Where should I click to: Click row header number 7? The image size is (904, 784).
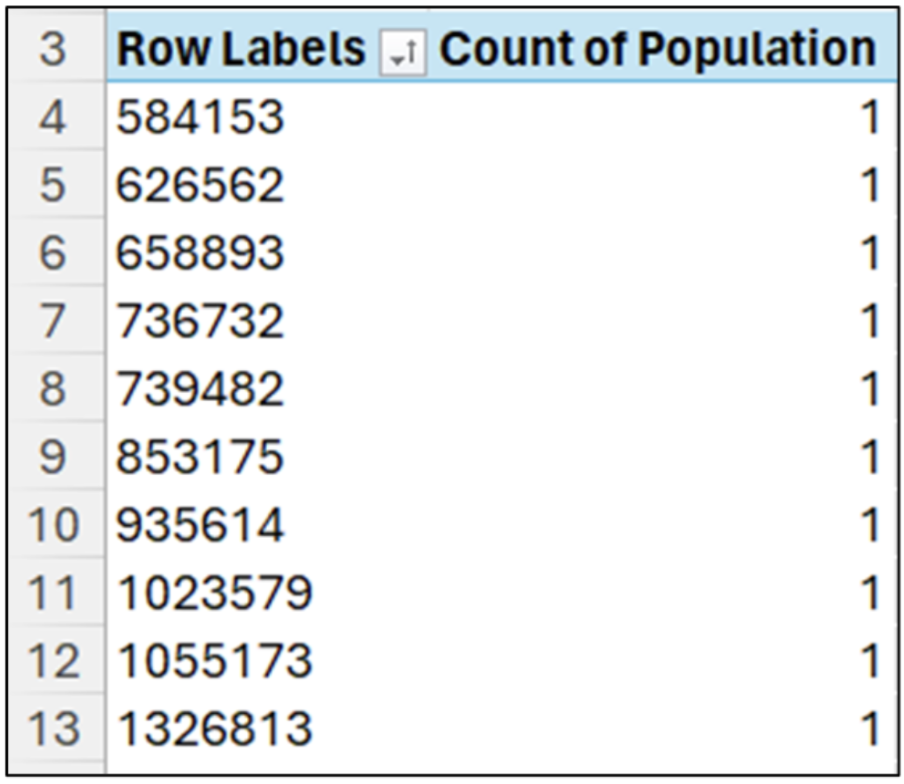pyautogui.click(x=52, y=321)
